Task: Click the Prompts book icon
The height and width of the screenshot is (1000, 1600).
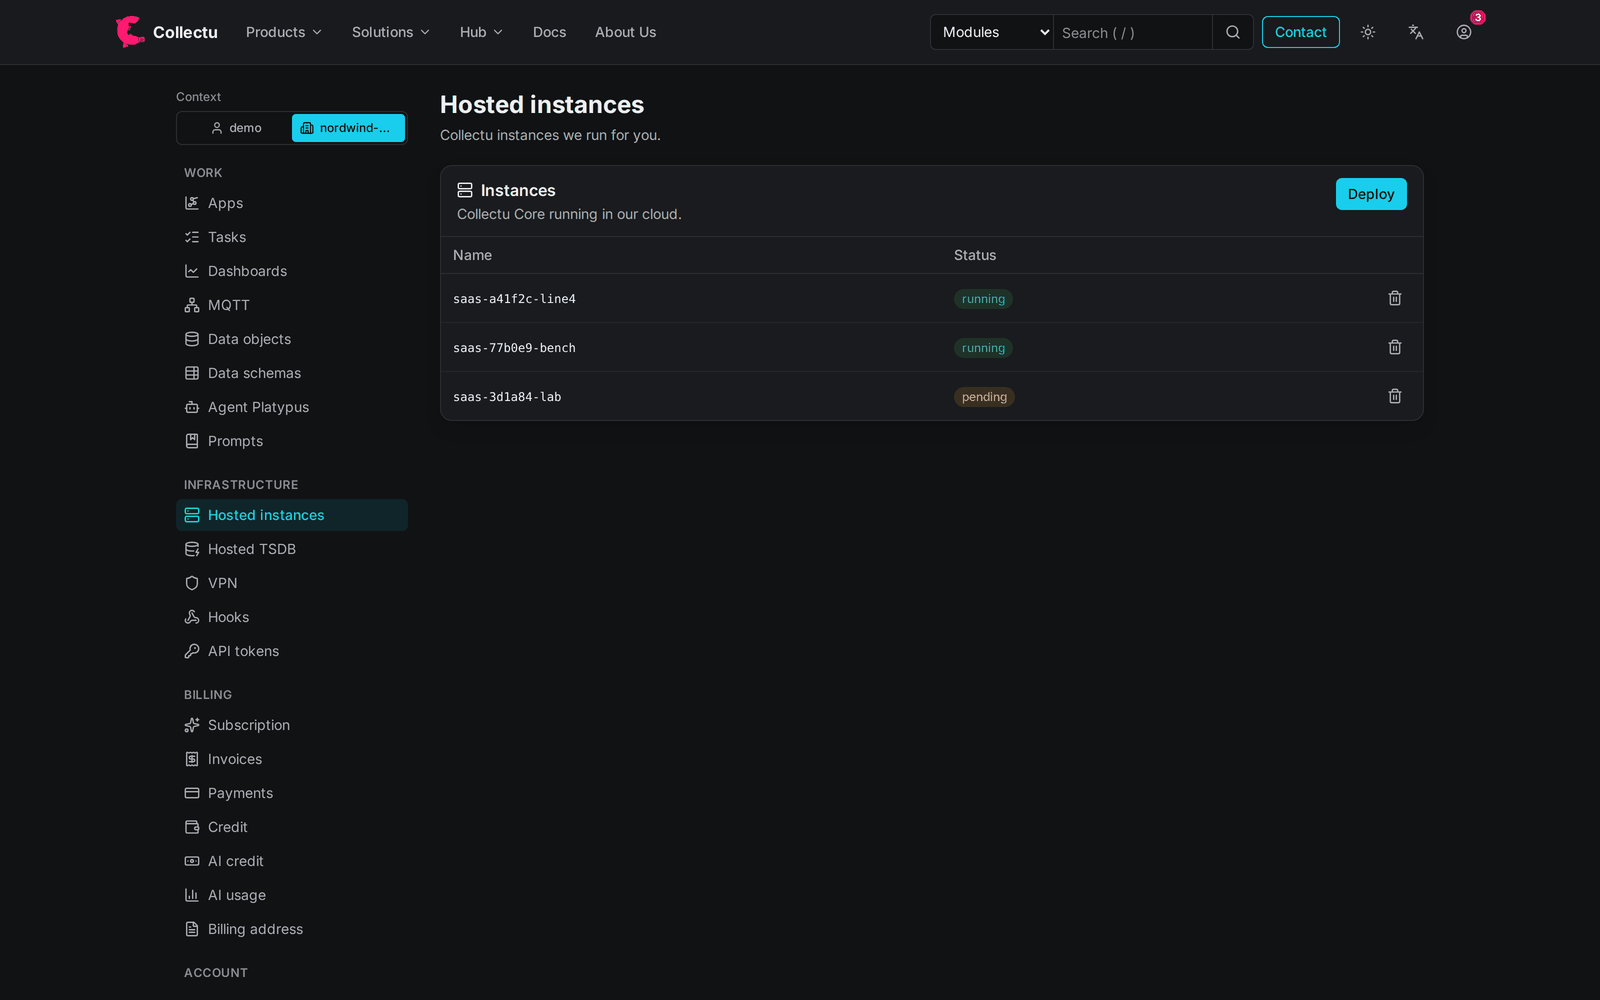Action: pyautogui.click(x=192, y=441)
